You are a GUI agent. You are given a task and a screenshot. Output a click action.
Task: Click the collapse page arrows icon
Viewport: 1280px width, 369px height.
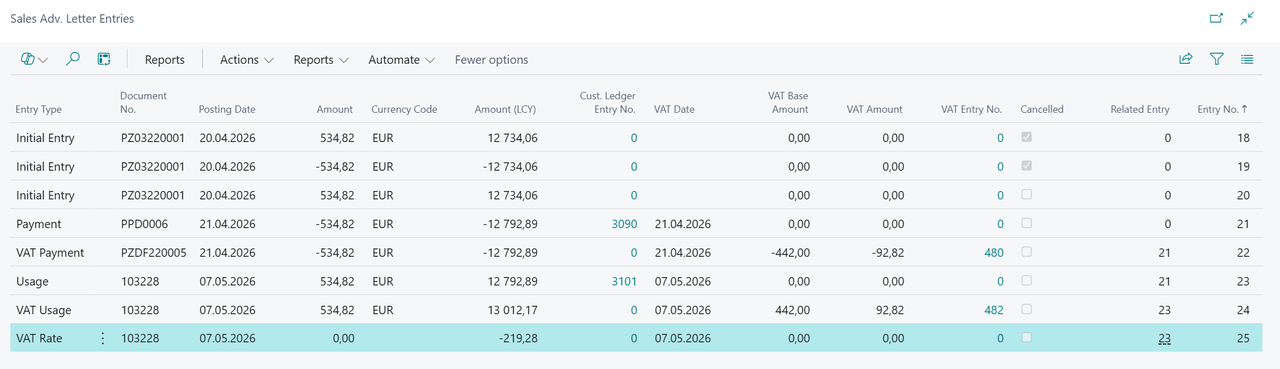(x=1247, y=18)
